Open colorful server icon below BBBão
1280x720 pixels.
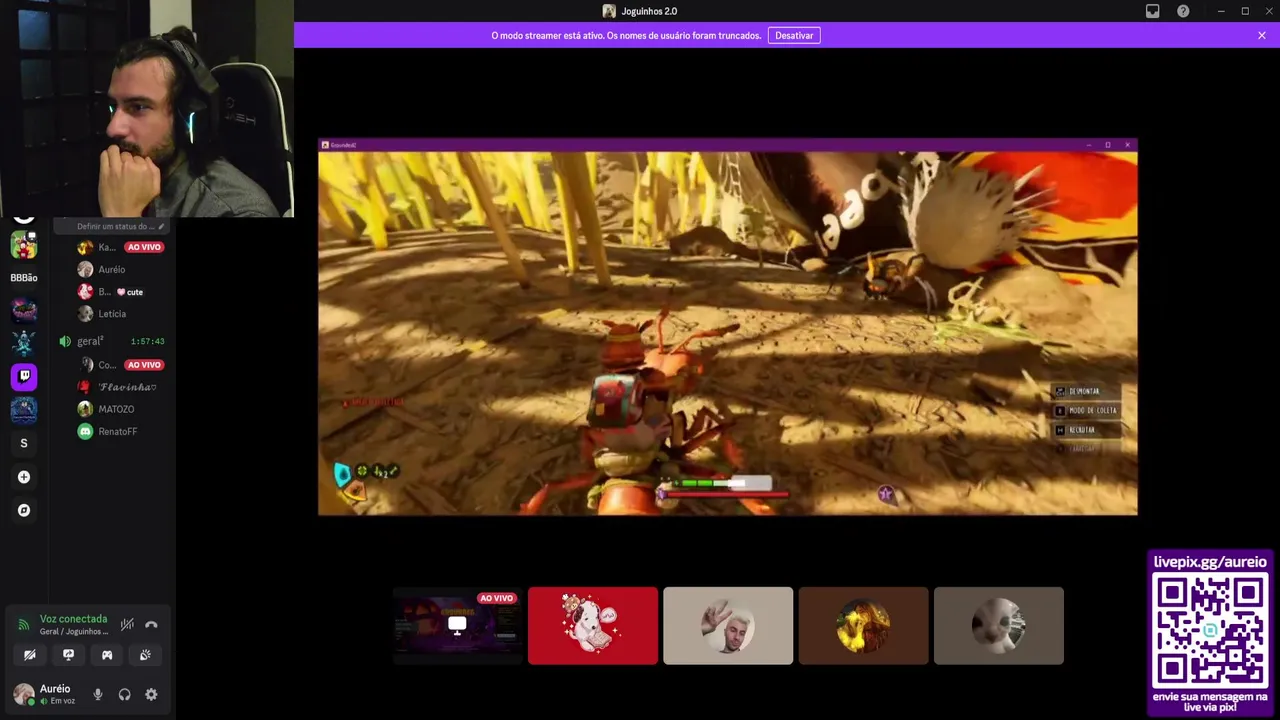click(x=24, y=310)
